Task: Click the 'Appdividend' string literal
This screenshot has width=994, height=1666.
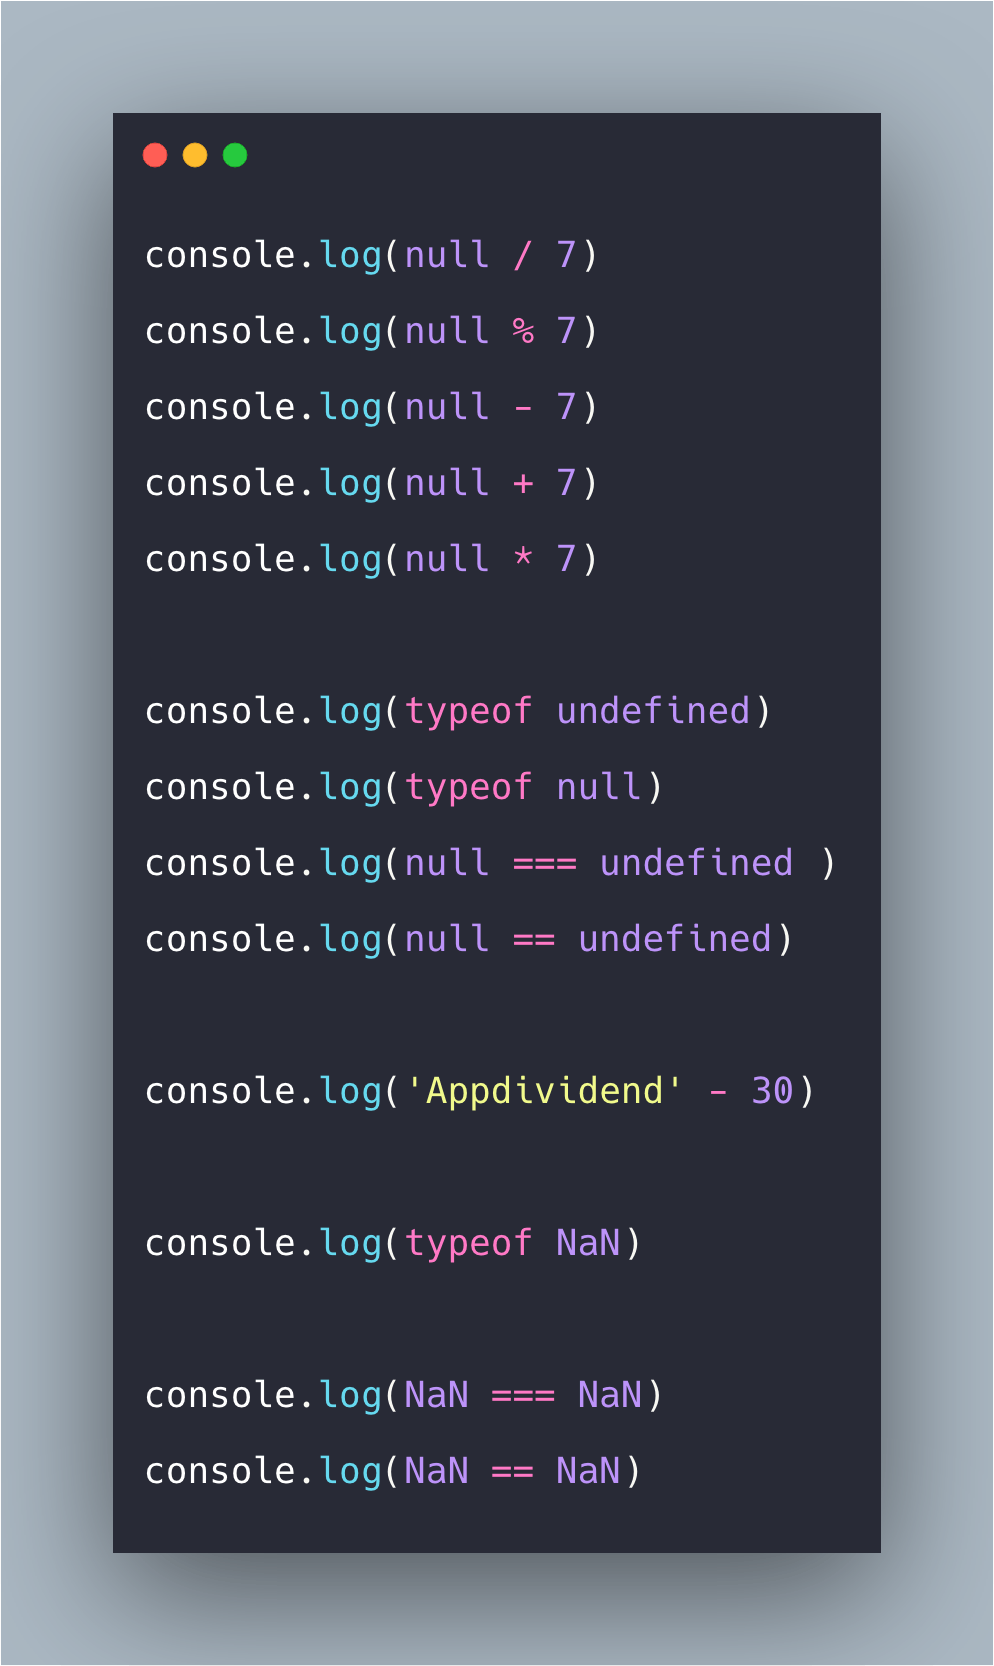Action: [x=545, y=1091]
